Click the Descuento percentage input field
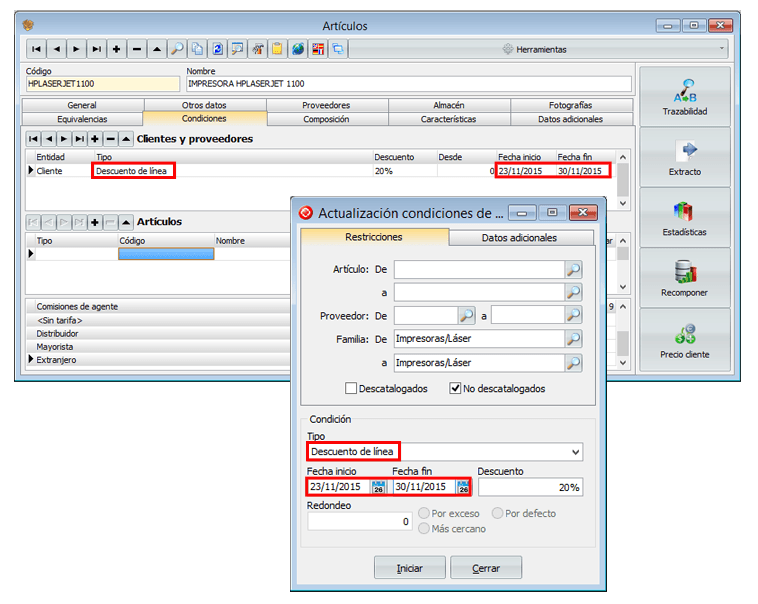This screenshot has width=758, height=604. pos(530,487)
